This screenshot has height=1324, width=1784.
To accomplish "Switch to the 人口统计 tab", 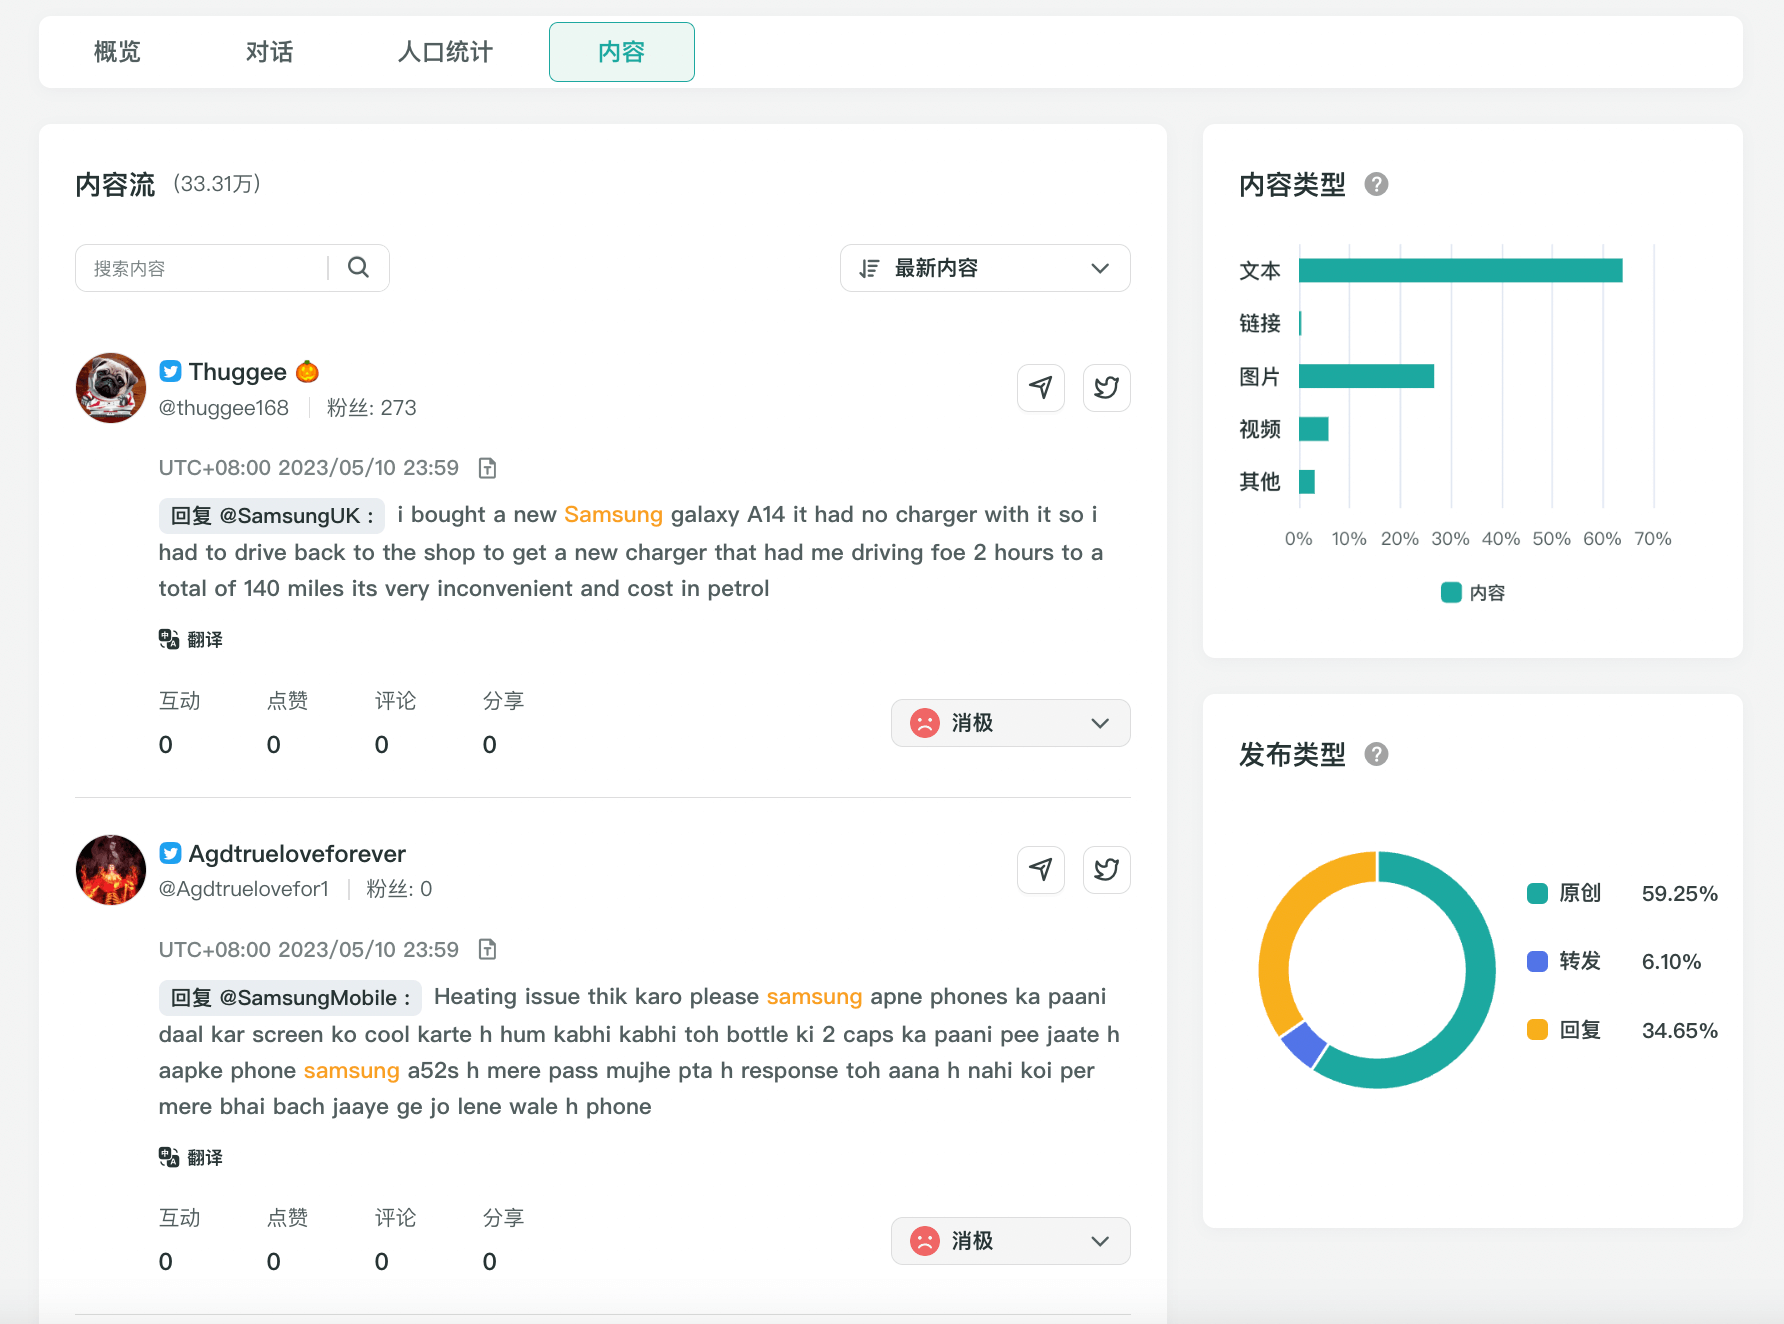I will coord(445,52).
